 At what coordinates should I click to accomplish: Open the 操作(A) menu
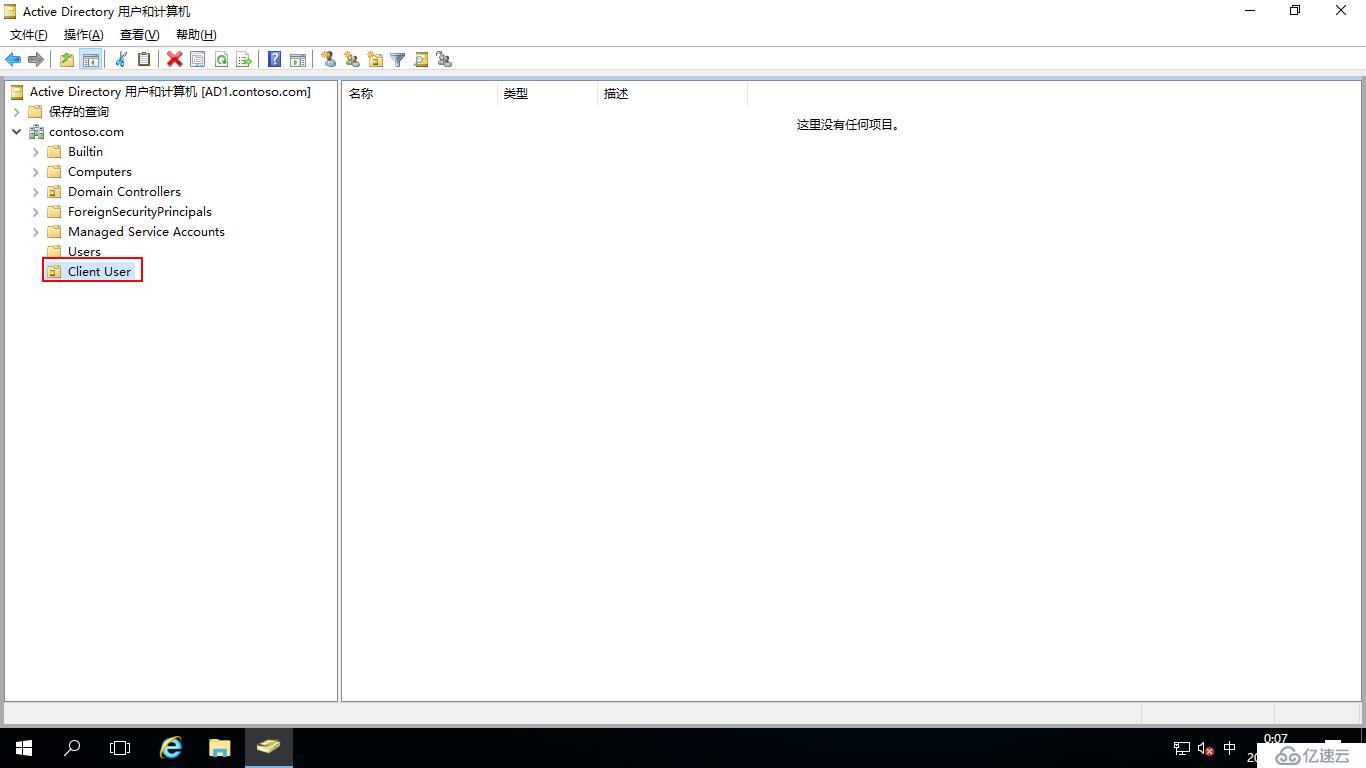pos(83,35)
